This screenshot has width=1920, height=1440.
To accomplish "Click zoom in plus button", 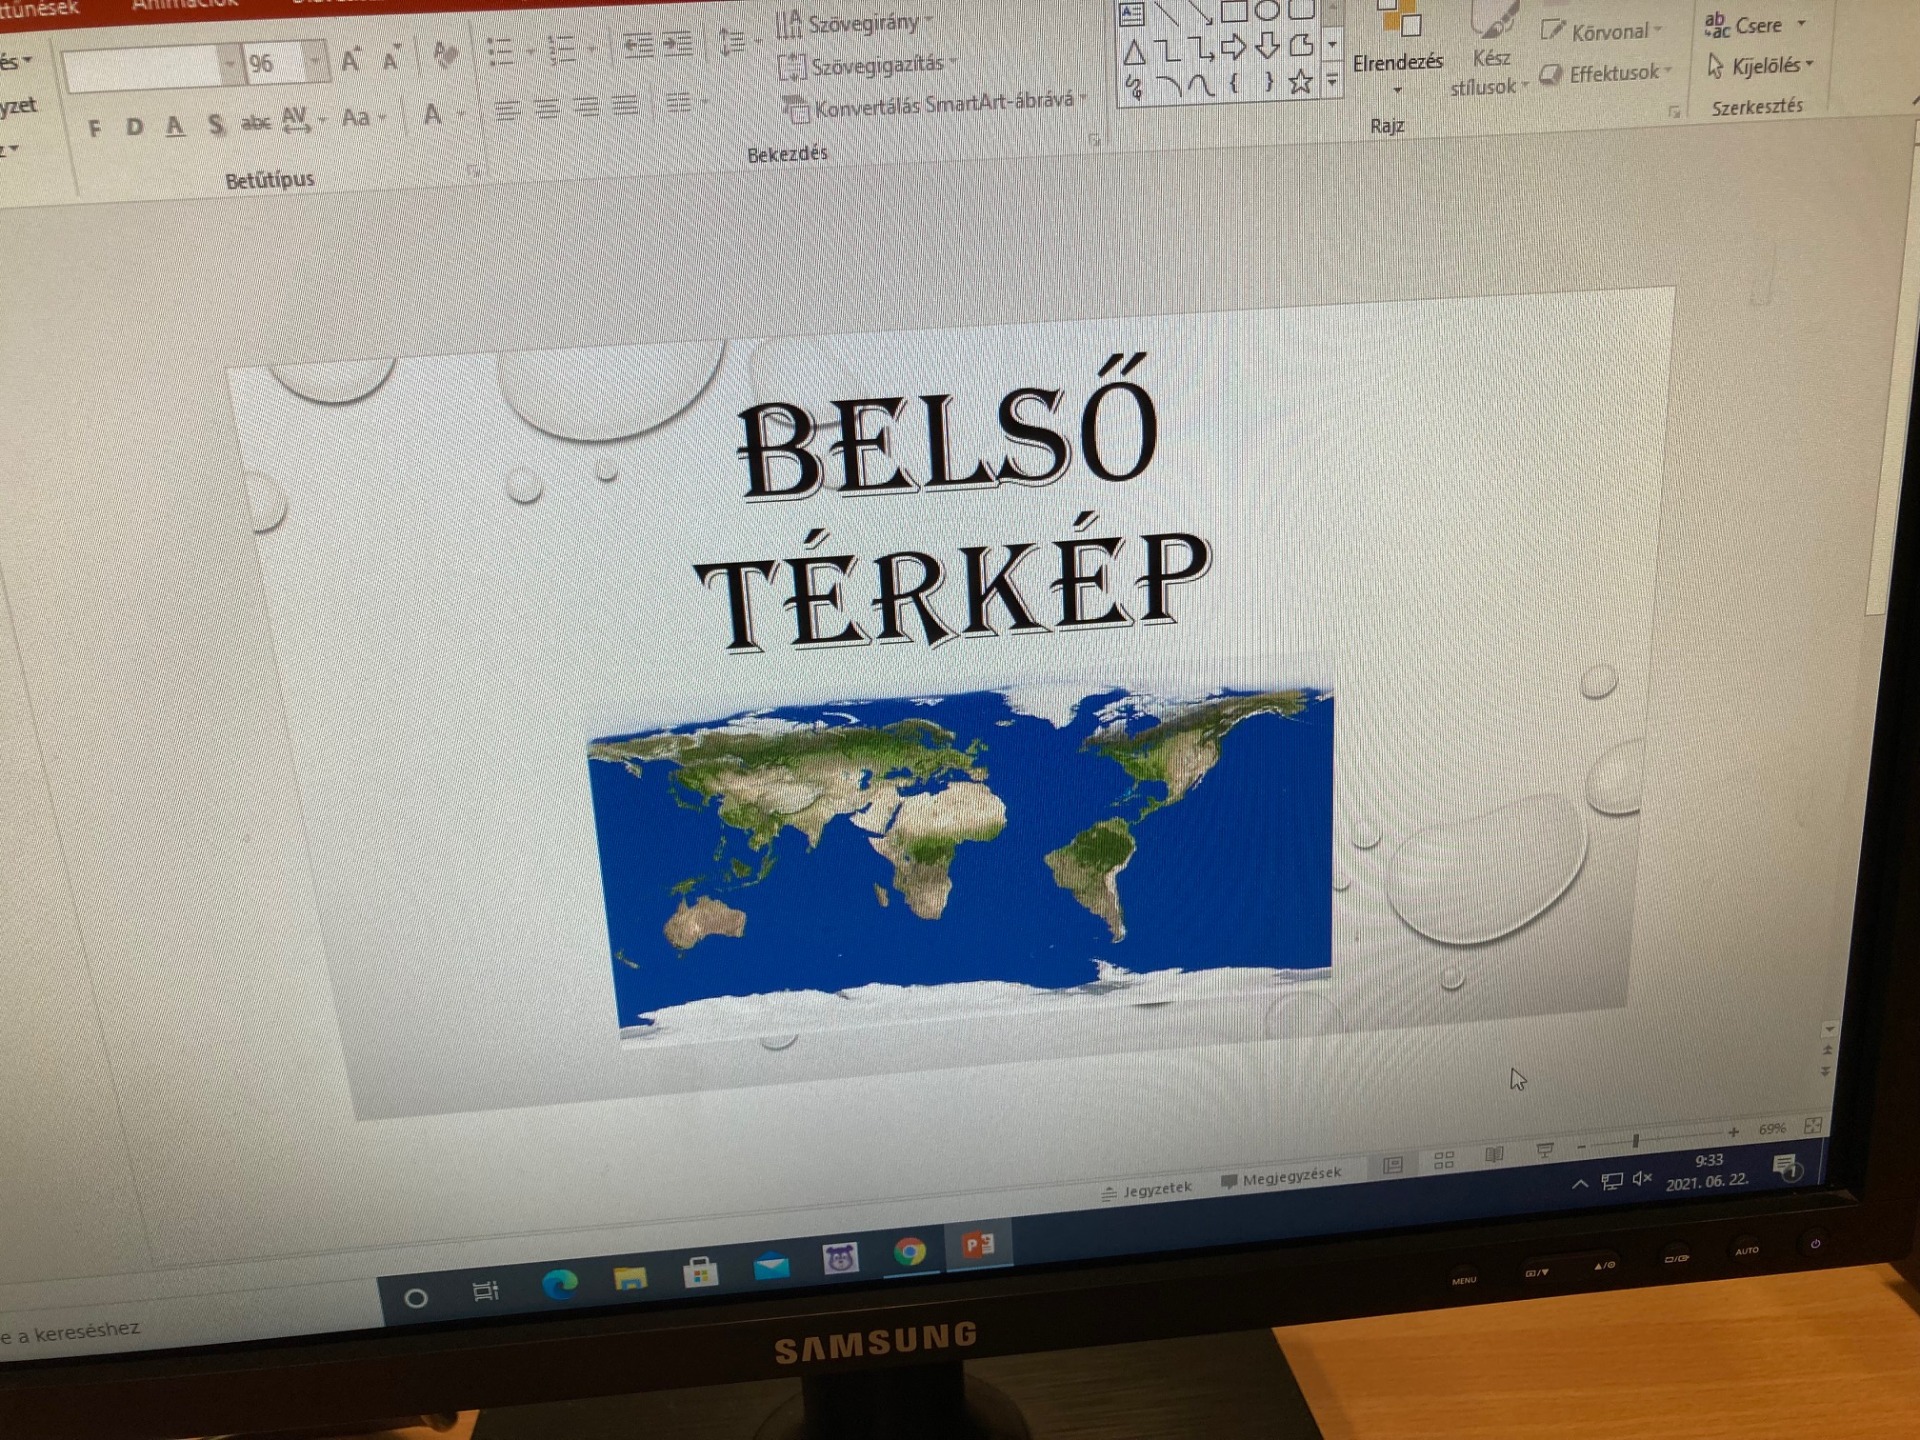I will tap(1732, 1132).
